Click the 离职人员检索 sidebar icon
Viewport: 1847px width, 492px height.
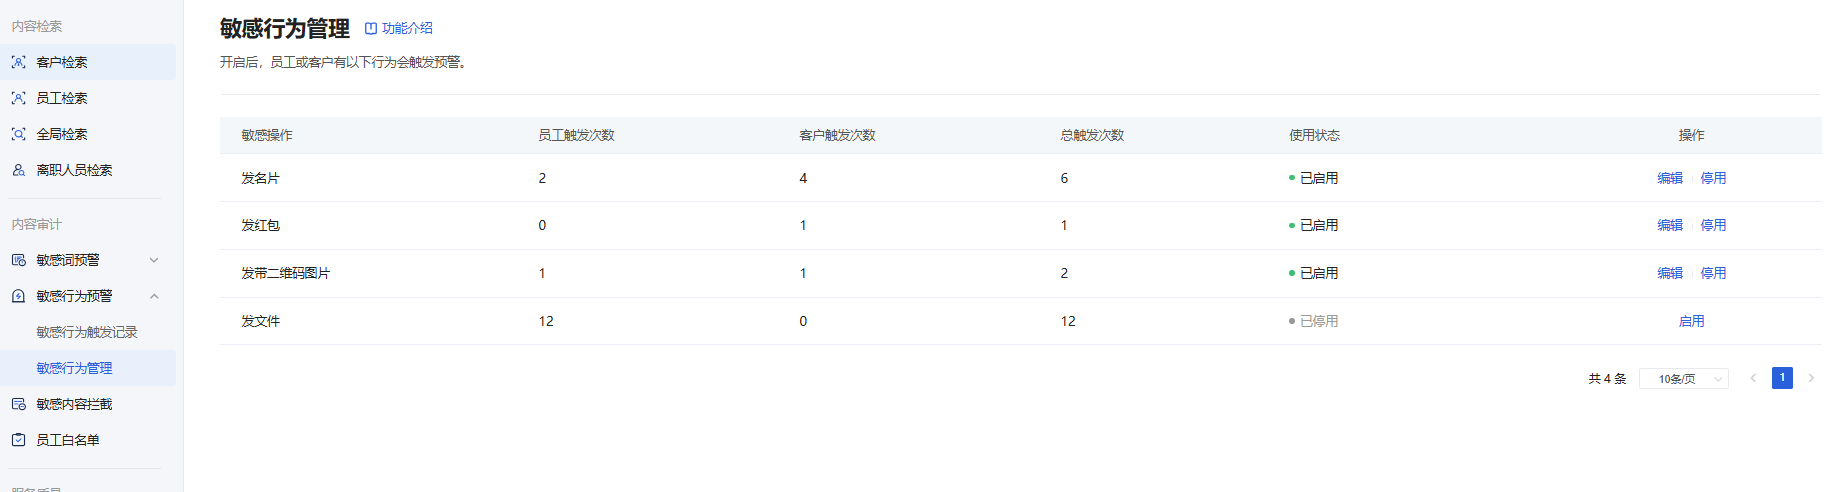(18, 170)
